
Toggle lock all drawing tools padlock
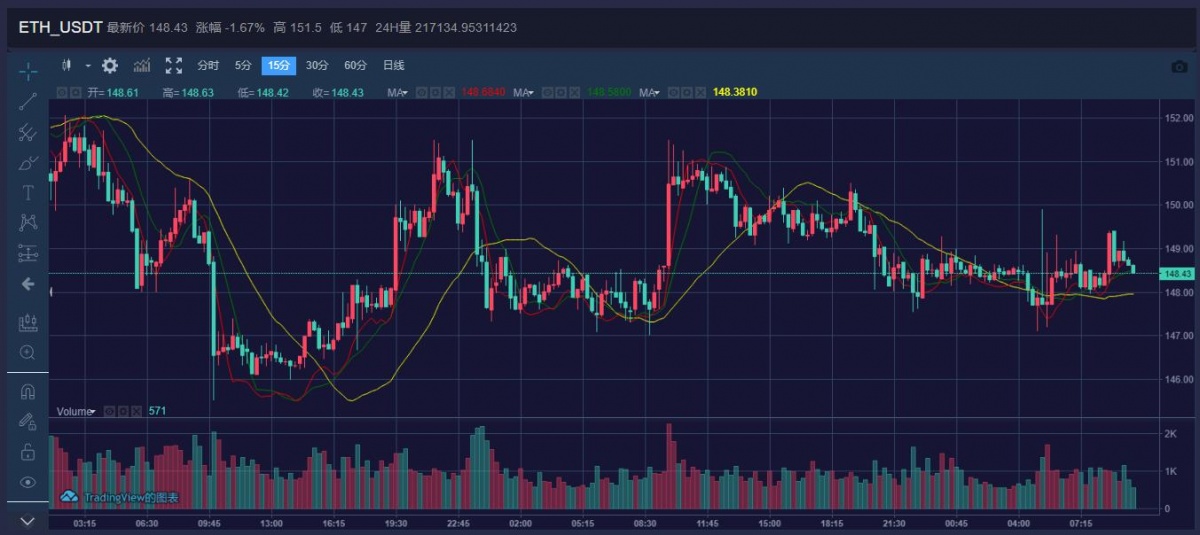(28, 452)
